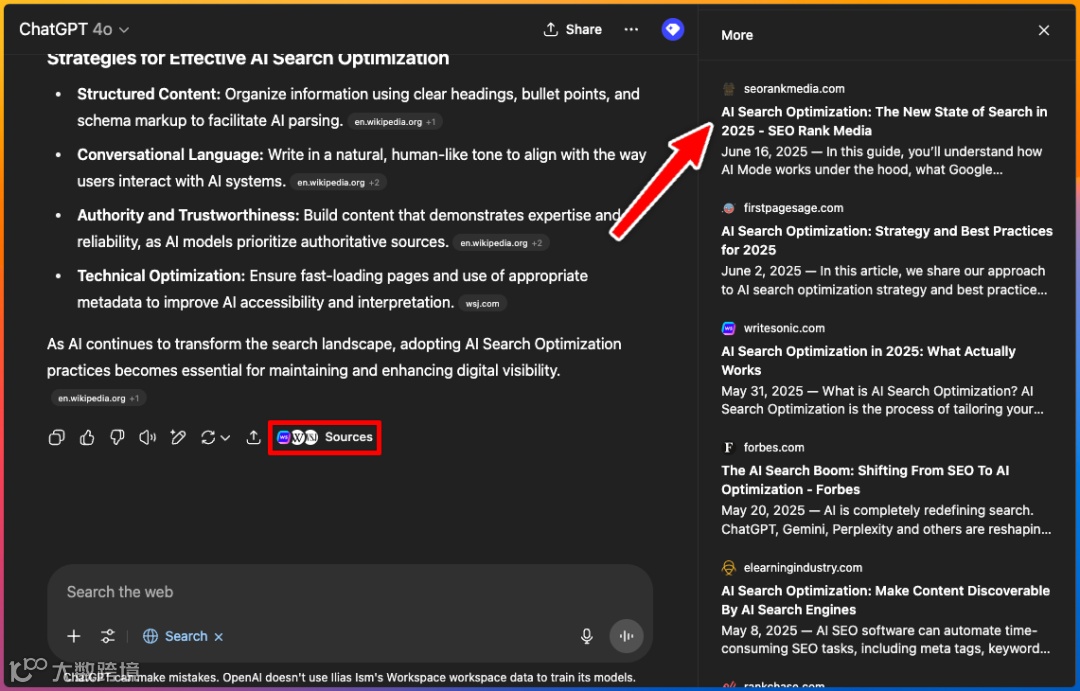Click the Search globe chip
The width and height of the screenshot is (1080, 691).
[175, 636]
